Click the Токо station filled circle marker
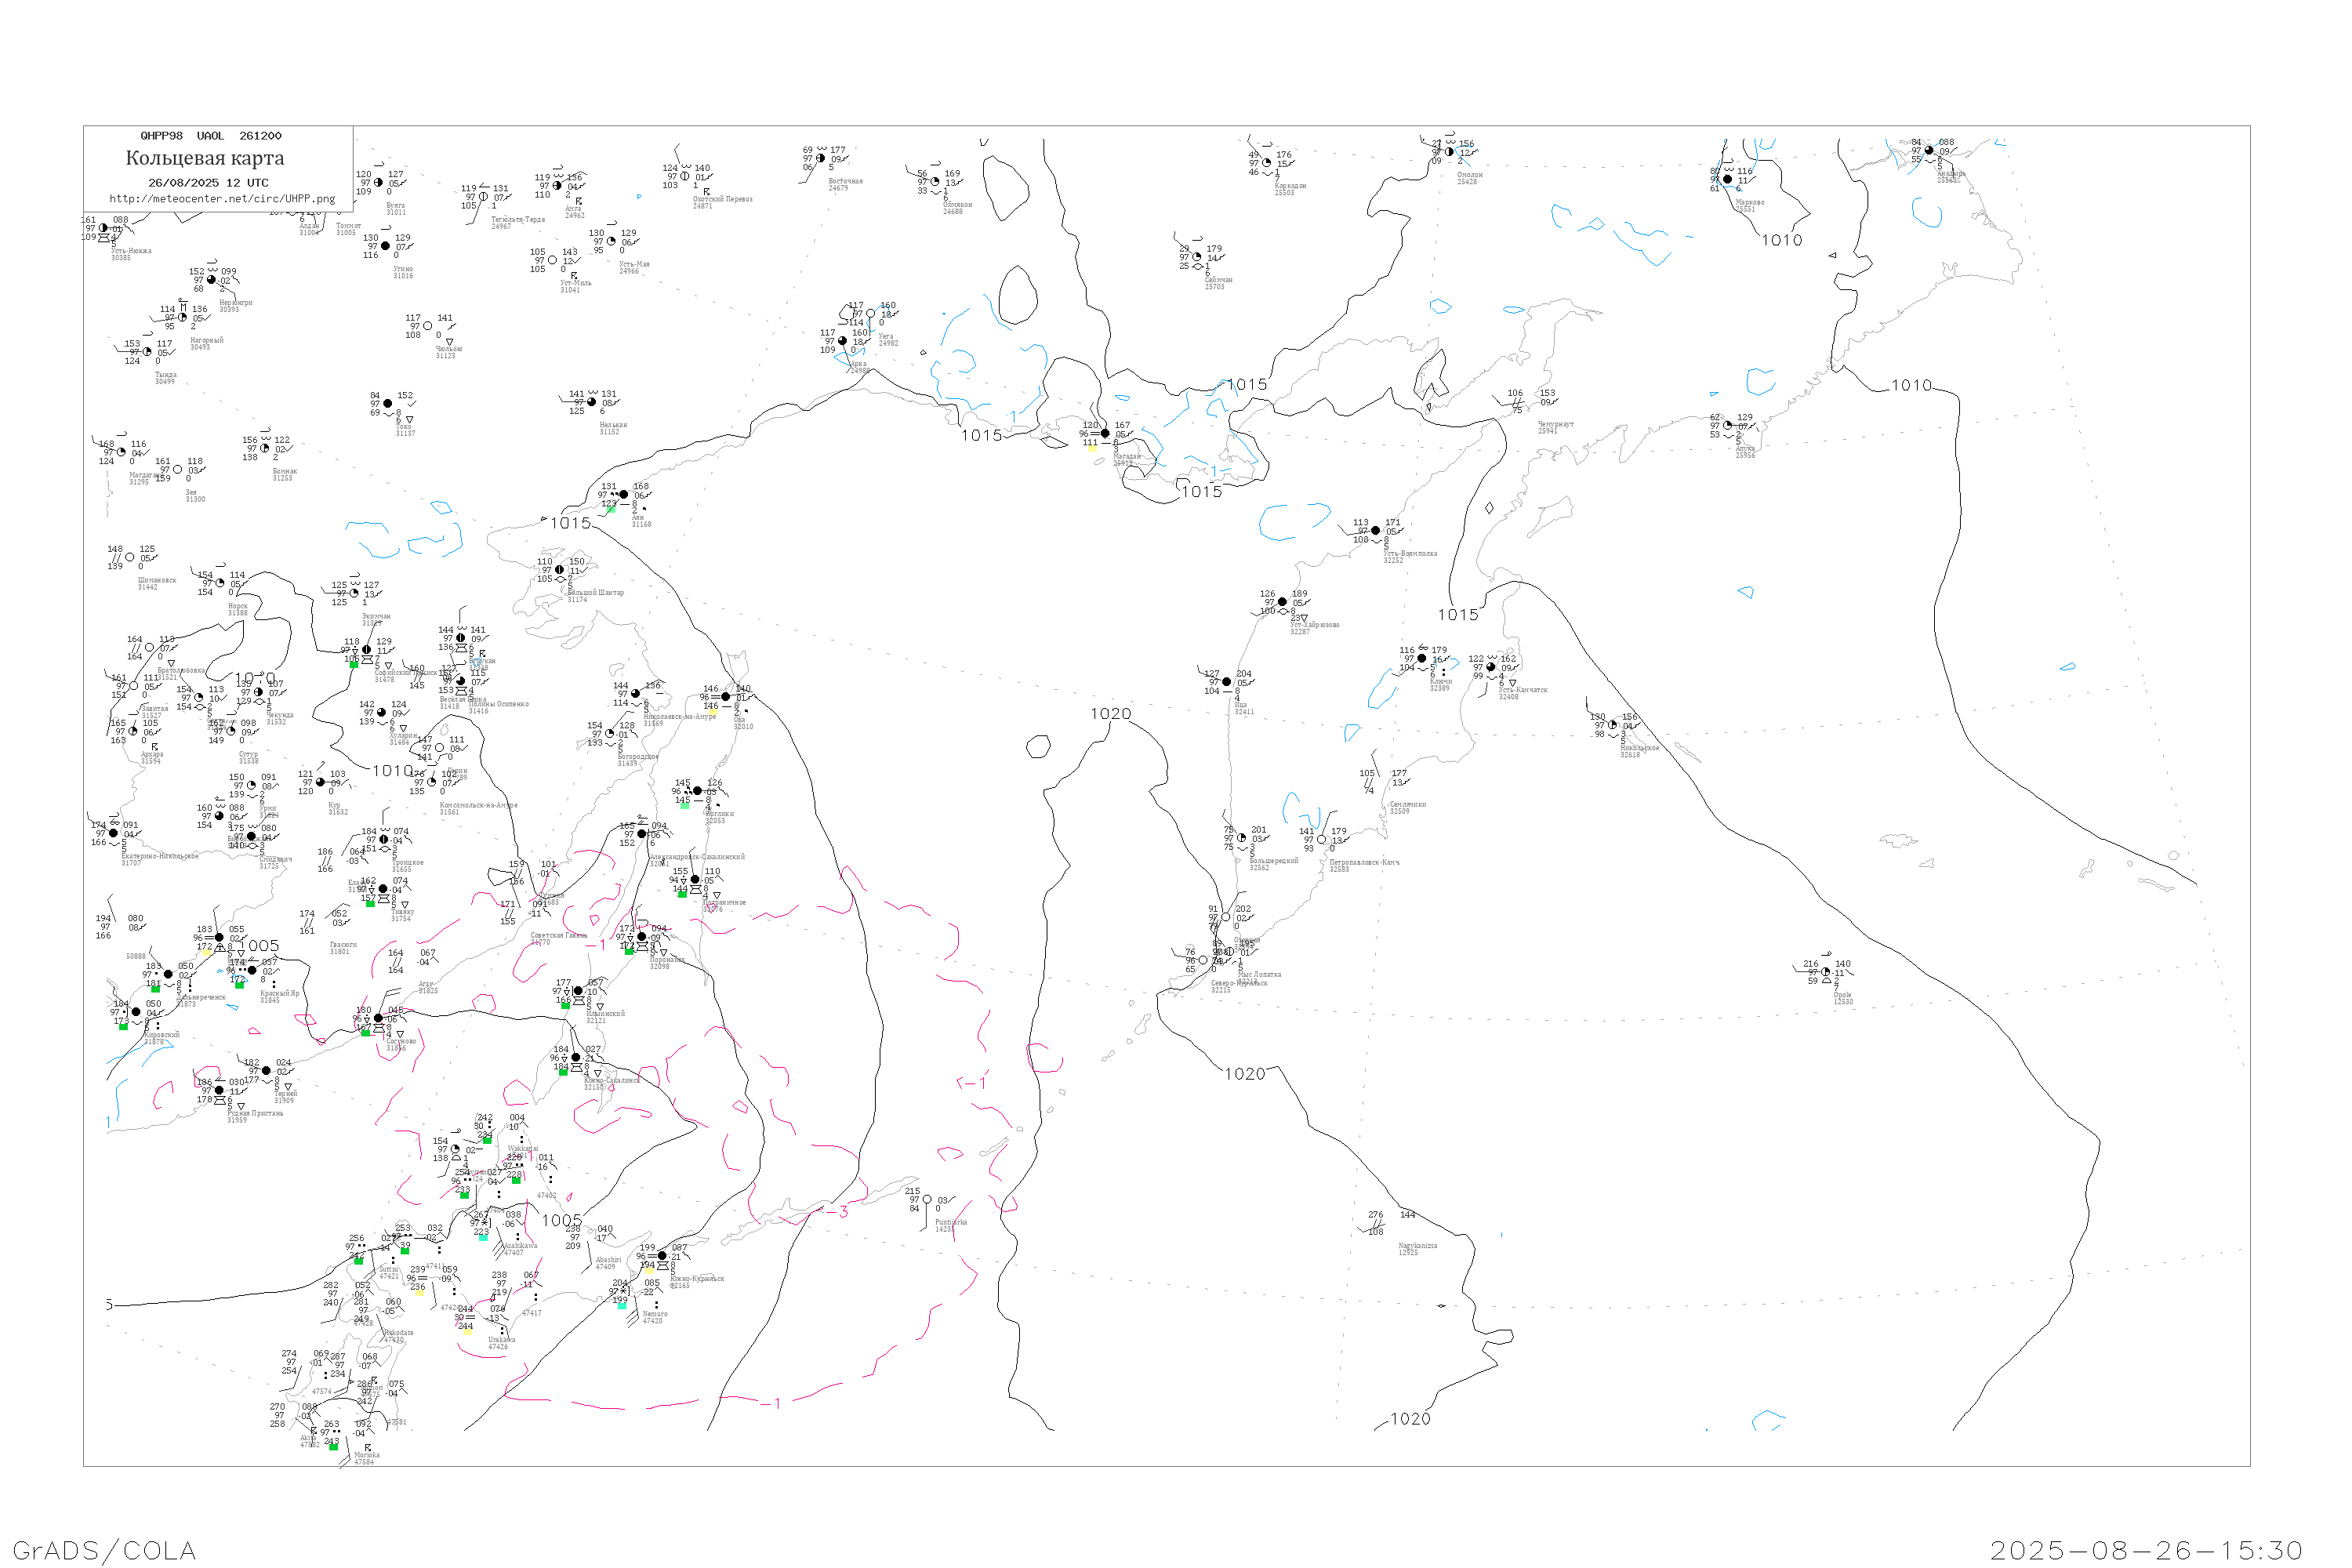This screenshot has width=2352, height=1568. coord(388,404)
